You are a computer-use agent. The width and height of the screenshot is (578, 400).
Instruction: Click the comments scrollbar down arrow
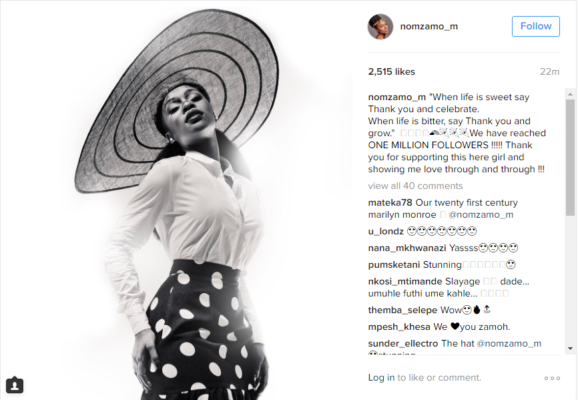[x=570, y=348]
